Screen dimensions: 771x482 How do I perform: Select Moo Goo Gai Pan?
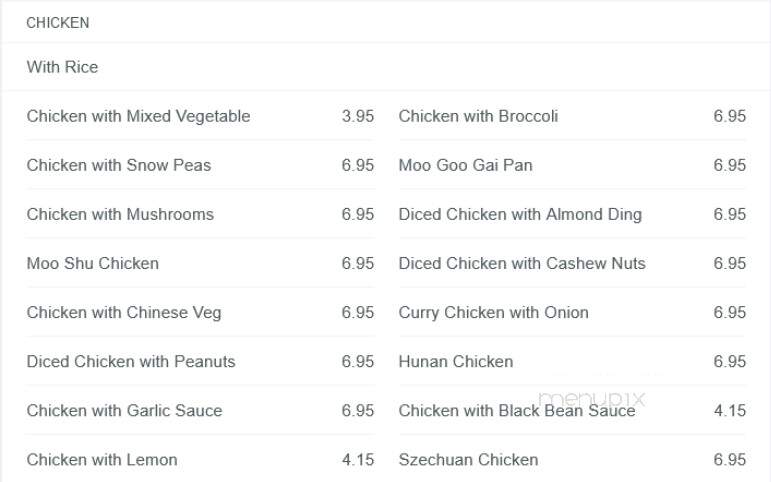coord(465,165)
